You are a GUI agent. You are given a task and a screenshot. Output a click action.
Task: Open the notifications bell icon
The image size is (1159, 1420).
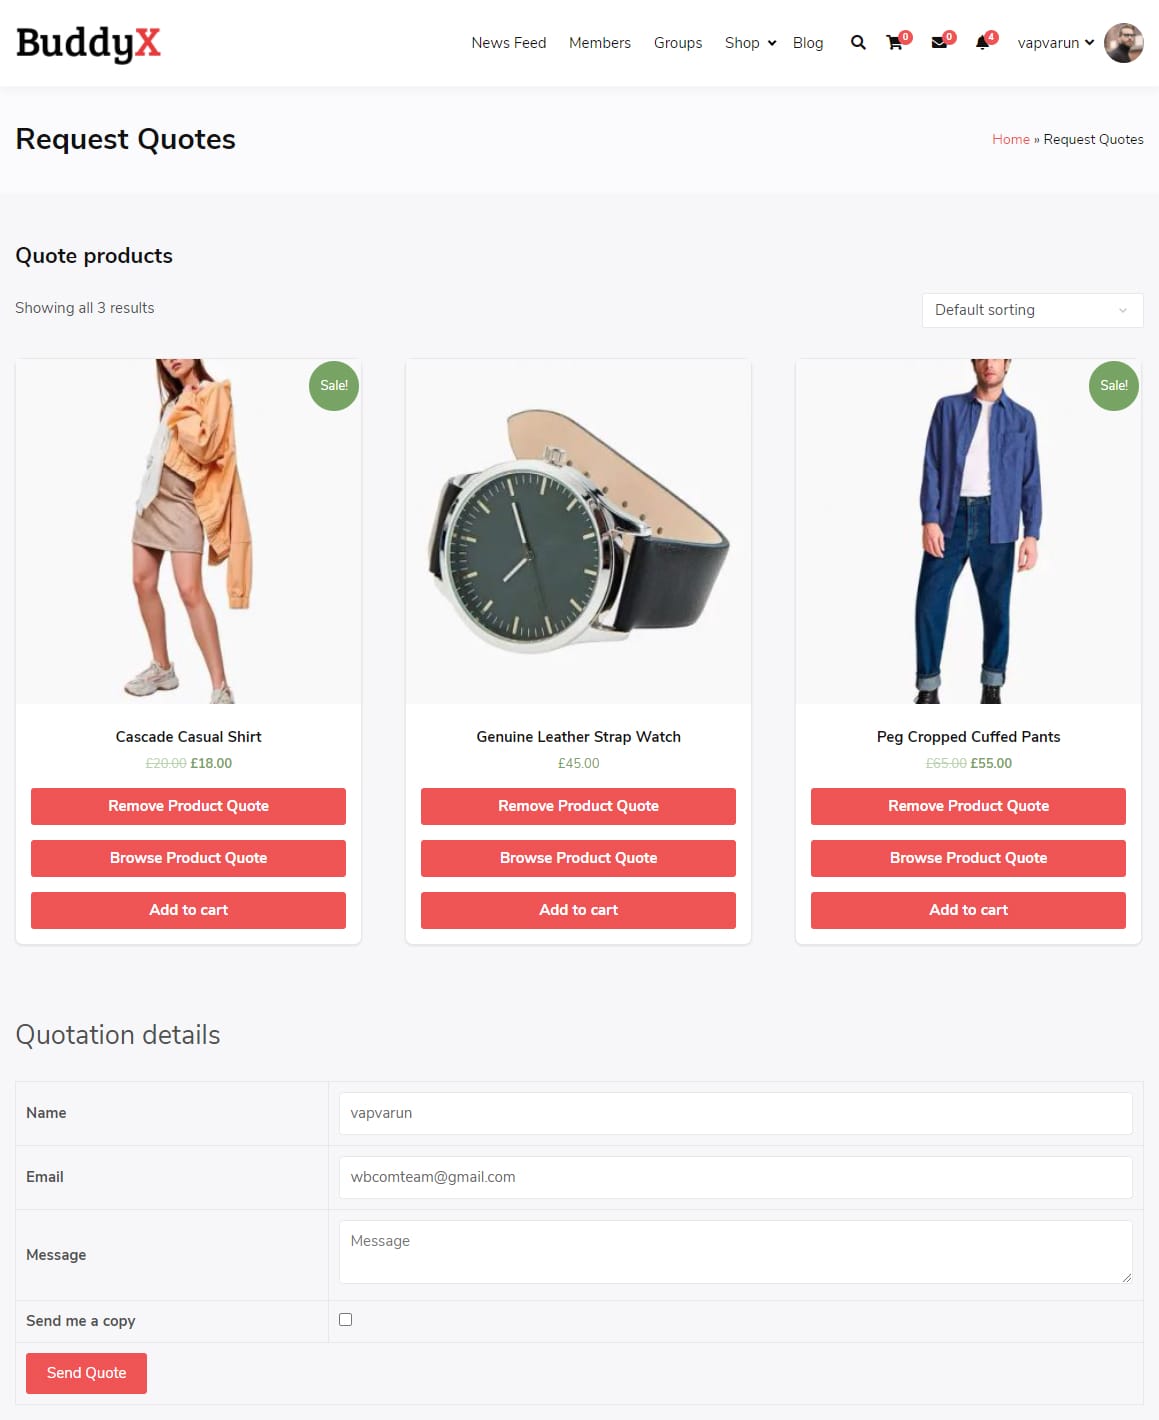tap(982, 43)
